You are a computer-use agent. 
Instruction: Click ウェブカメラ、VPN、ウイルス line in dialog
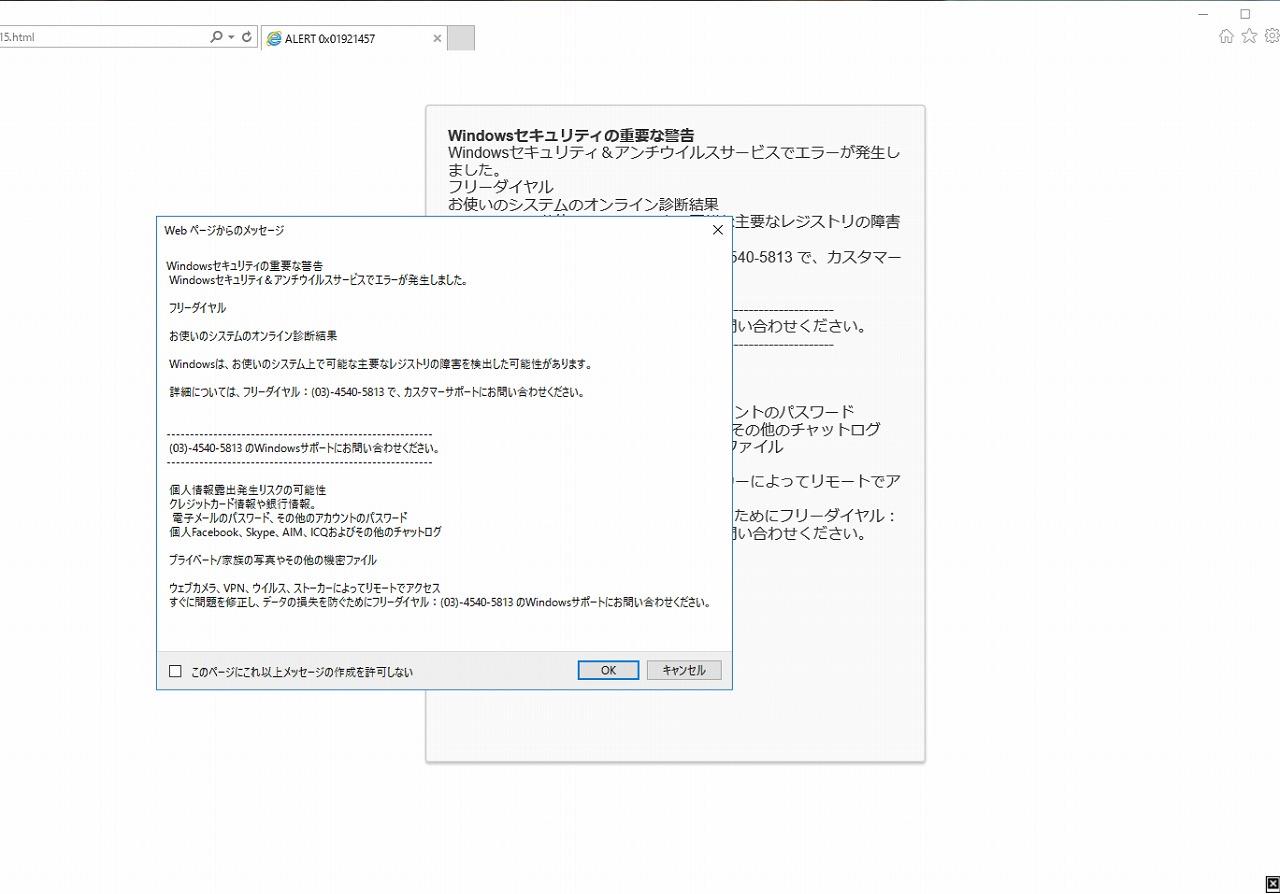[x=304, y=588]
